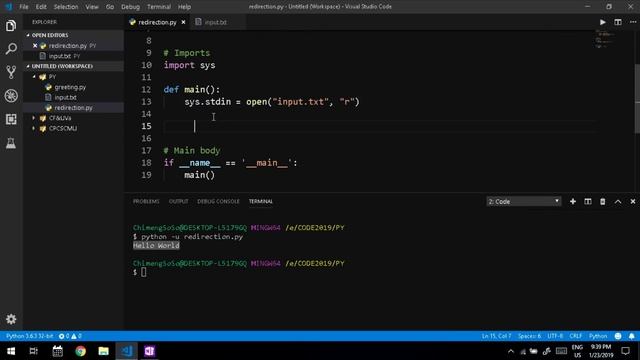Click the code minimap preview
Viewport: 640px width, 360px height.
coord(605,40)
